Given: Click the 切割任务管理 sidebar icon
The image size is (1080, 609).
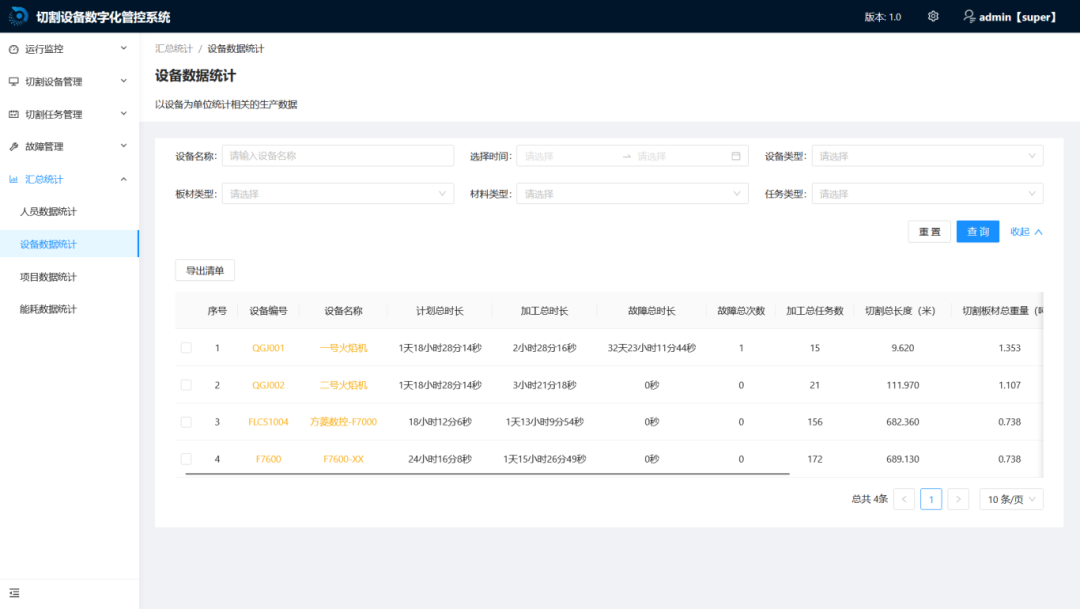Looking at the screenshot, I should coord(13,113).
